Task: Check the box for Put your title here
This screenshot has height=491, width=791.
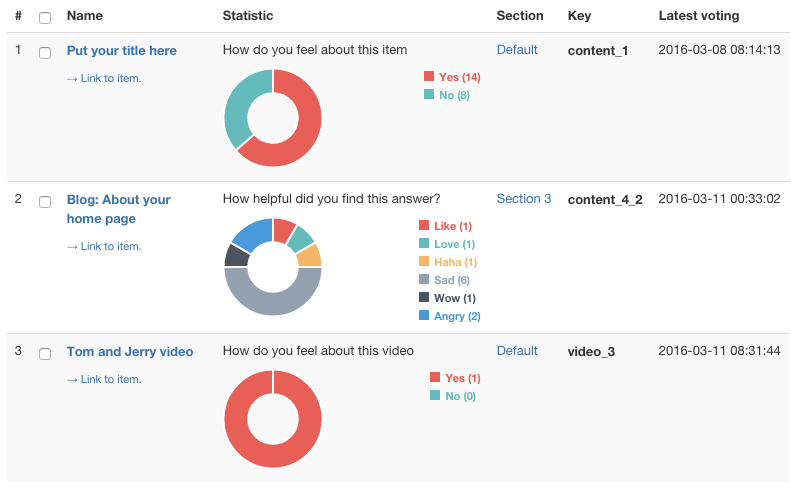Action: coord(45,52)
